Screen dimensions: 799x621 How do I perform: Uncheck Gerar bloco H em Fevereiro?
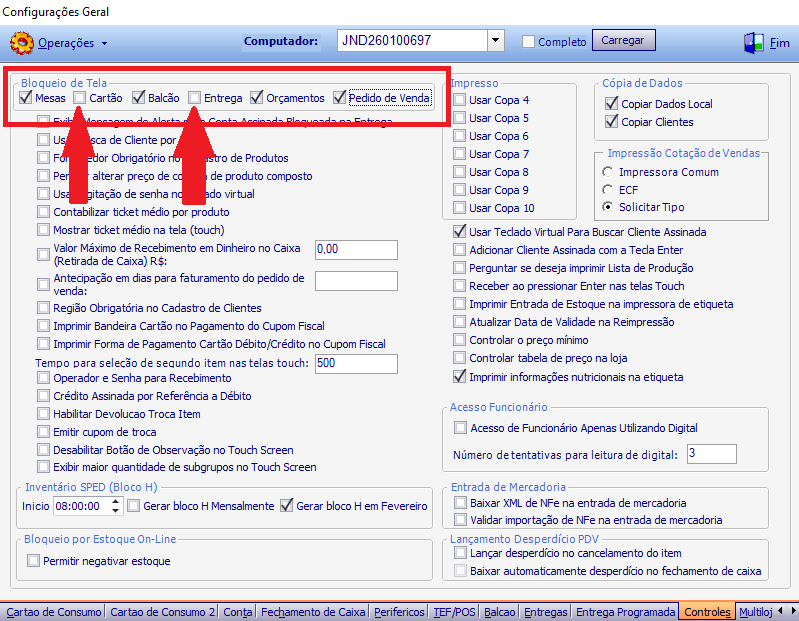click(286, 506)
